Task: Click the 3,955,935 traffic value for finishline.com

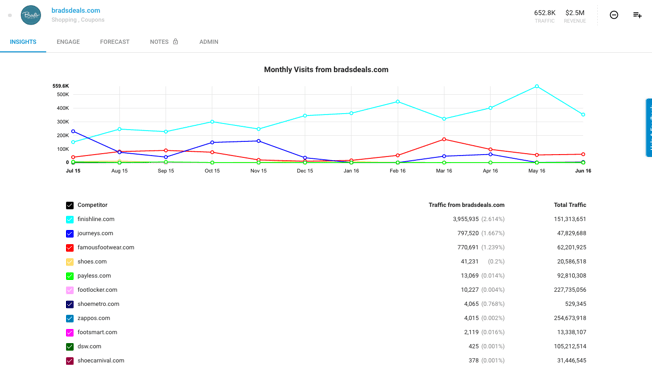Action: 466,219
